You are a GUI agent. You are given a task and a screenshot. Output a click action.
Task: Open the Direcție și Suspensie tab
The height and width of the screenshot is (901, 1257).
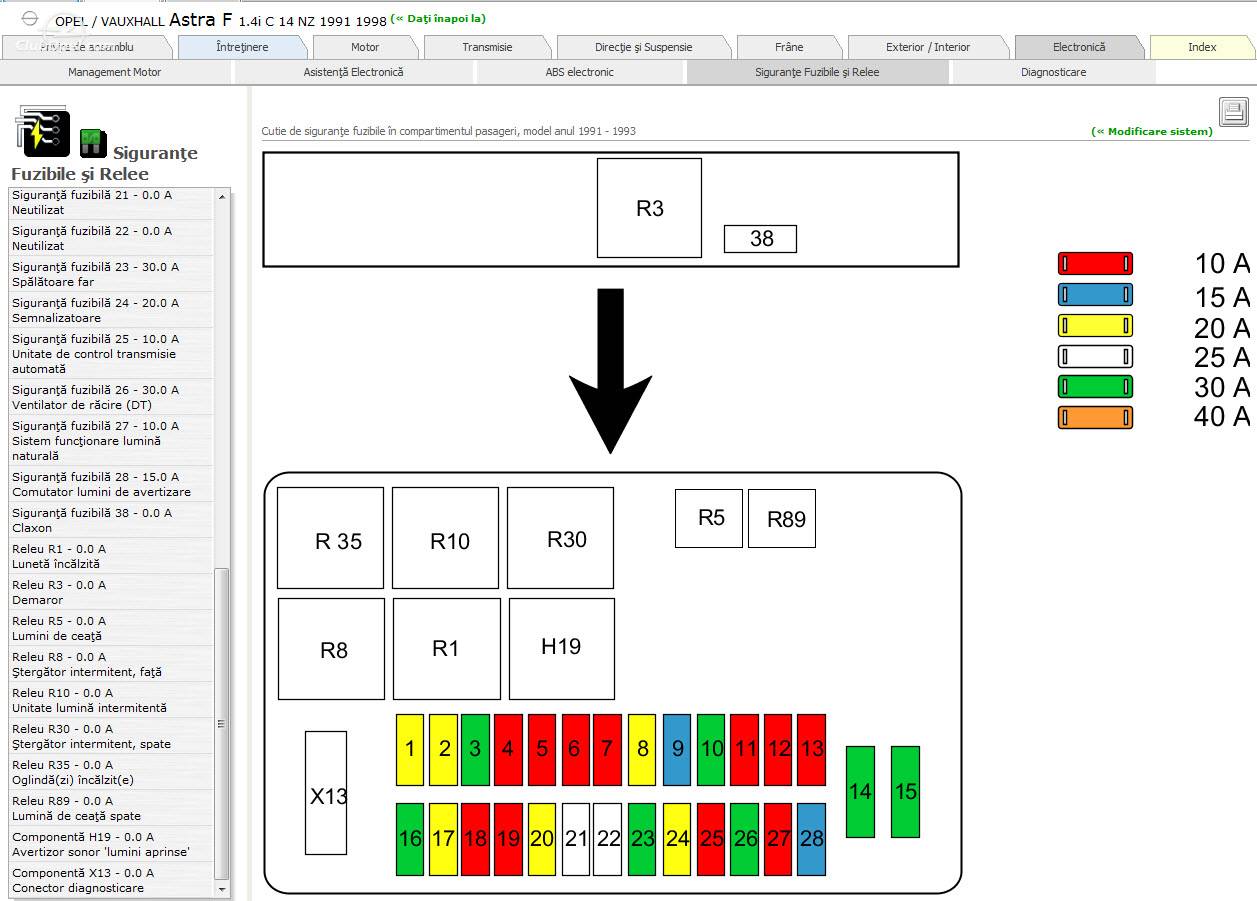[x=643, y=47]
